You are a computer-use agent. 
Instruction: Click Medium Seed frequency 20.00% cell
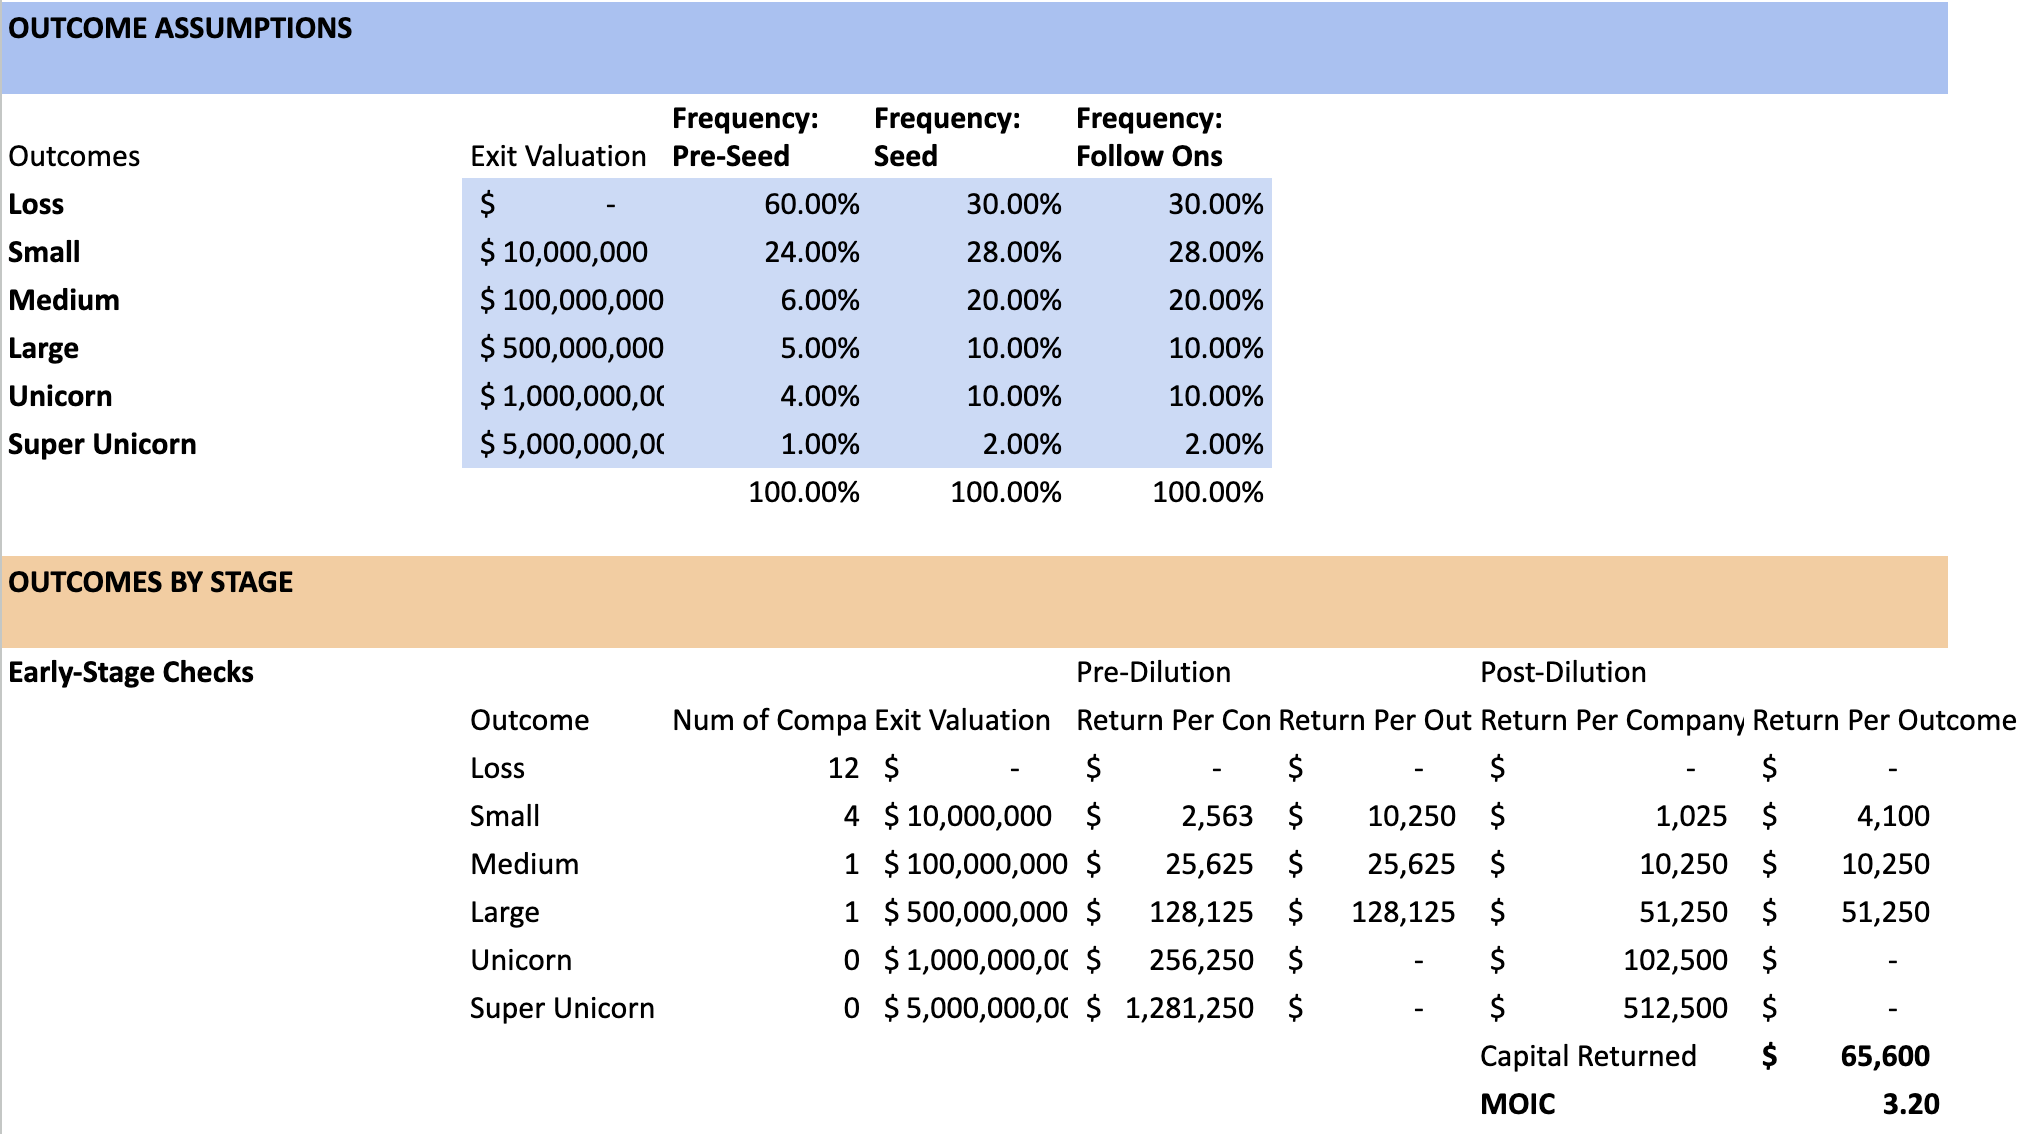pos(1013,300)
